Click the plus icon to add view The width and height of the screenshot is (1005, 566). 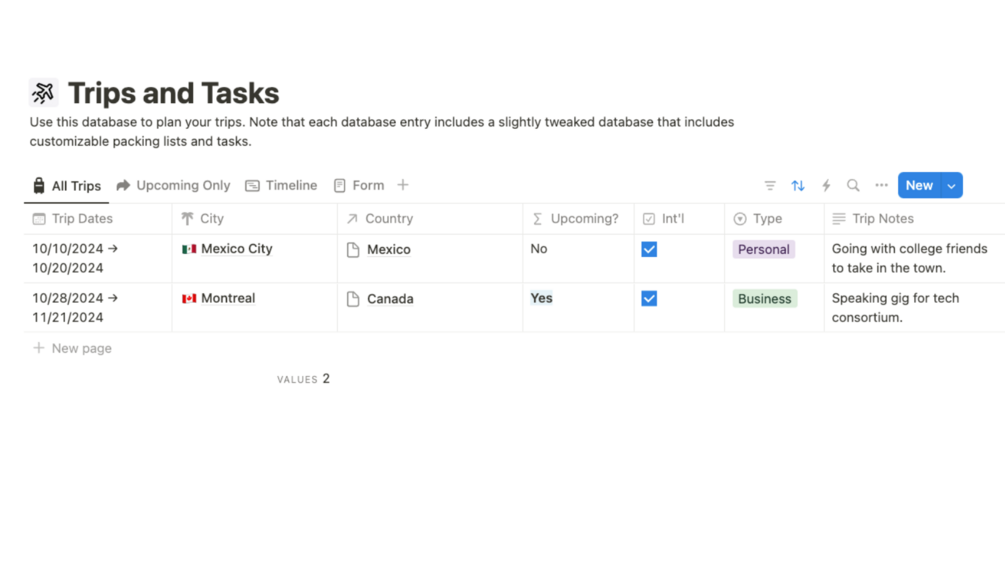tap(403, 185)
